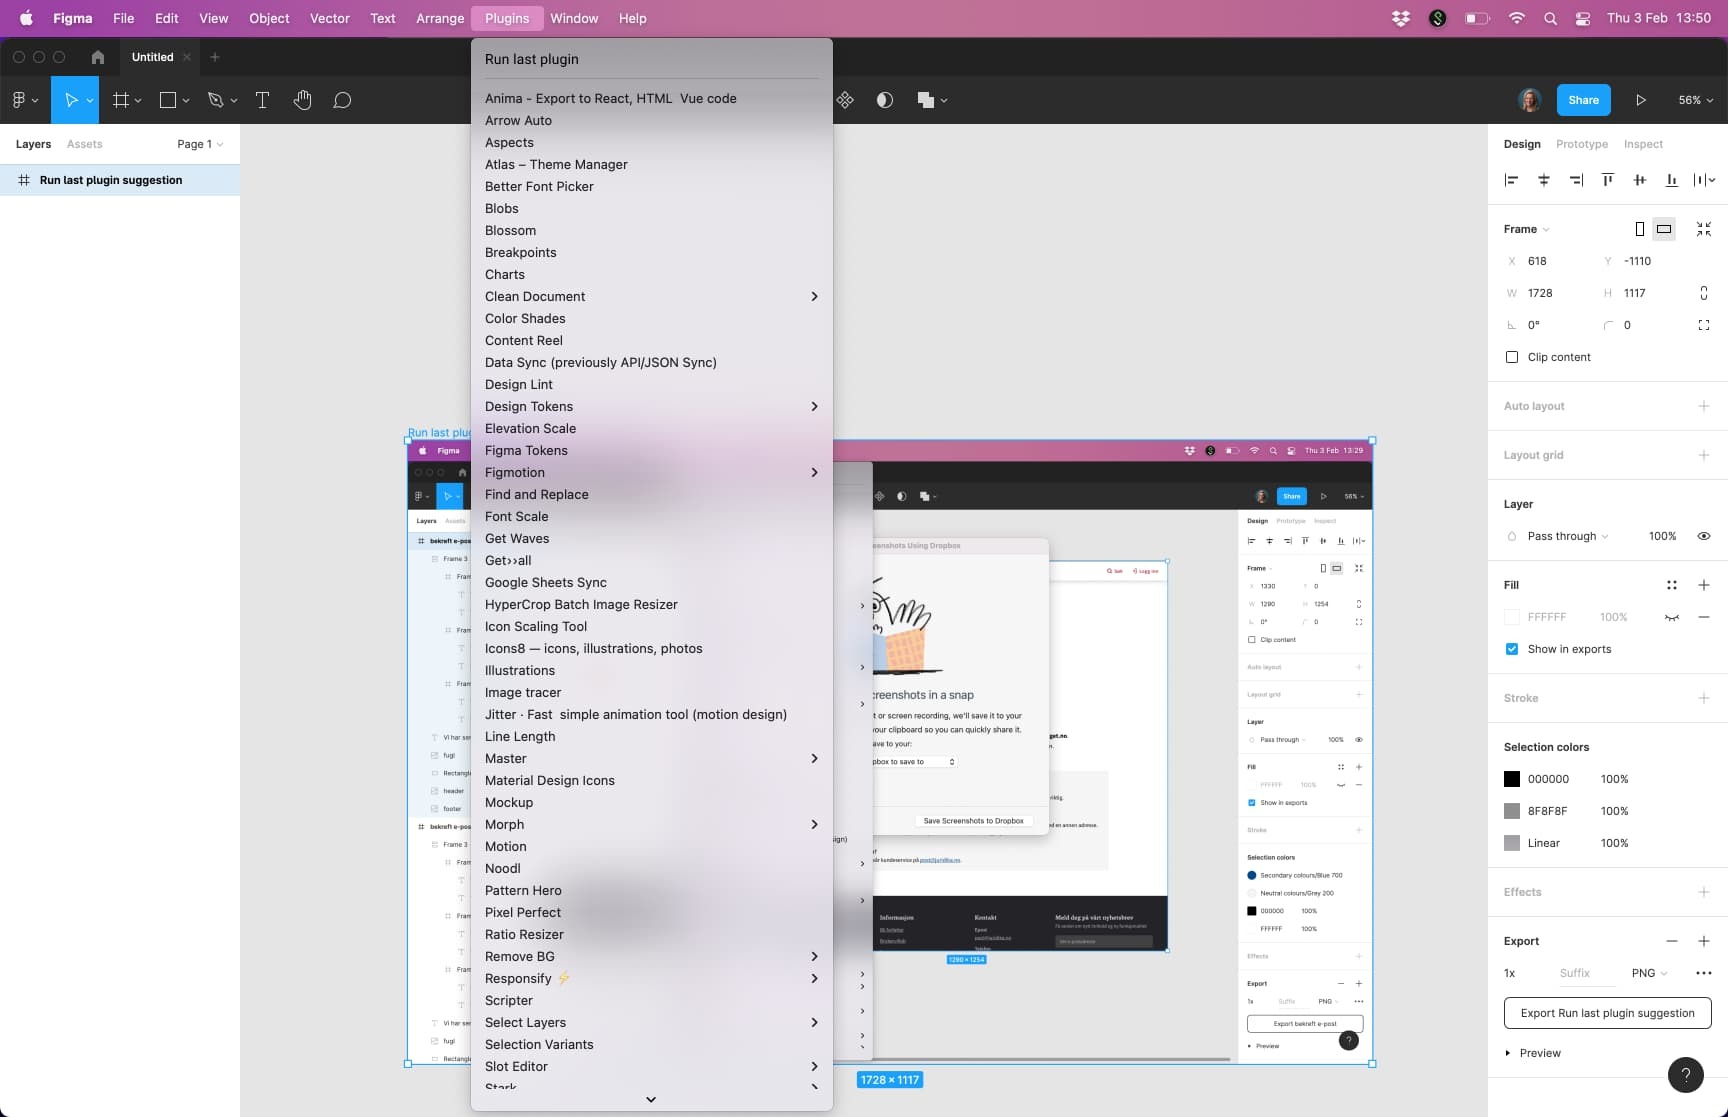This screenshot has height=1117, width=1728.
Task: Open the Page 1 dropdown
Action: pyautogui.click(x=200, y=144)
